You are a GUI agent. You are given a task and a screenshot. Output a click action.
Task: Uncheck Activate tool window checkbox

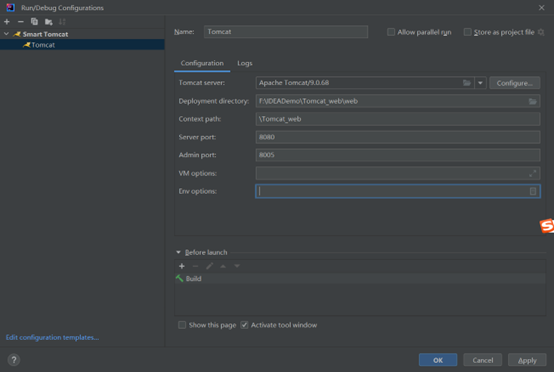click(x=244, y=325)
